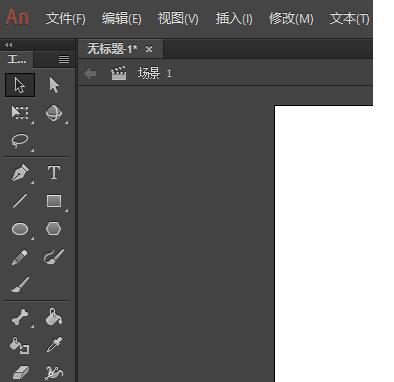The height and width of the screenshot is (382, 394).
Task: Open the tools panel options menu
Action: [64, 59]
